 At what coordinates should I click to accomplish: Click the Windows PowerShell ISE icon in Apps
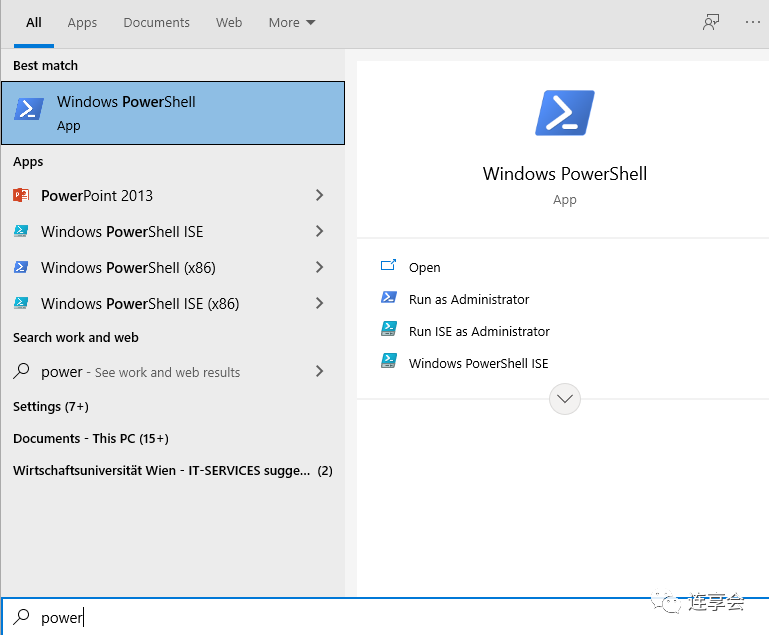click(x=21, y=231)
